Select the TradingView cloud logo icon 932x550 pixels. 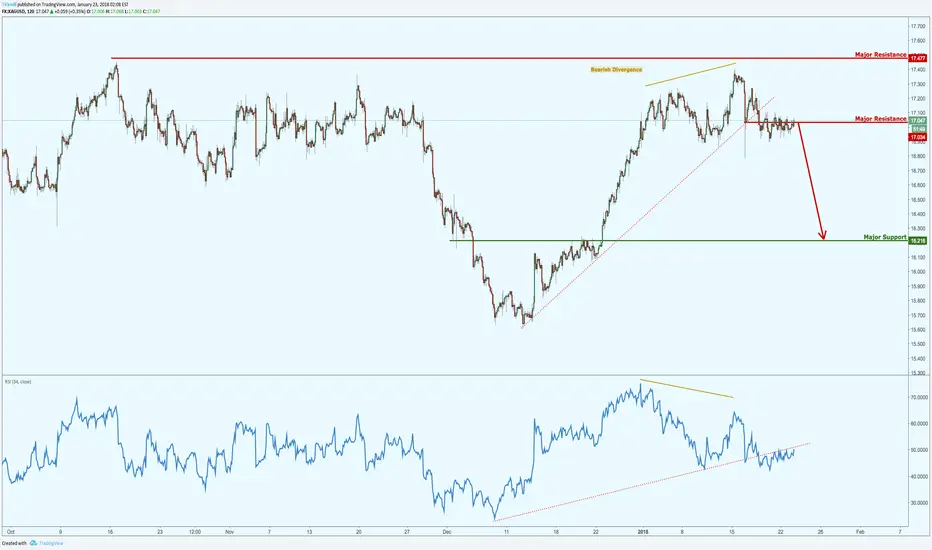click(x=33, y=543)
